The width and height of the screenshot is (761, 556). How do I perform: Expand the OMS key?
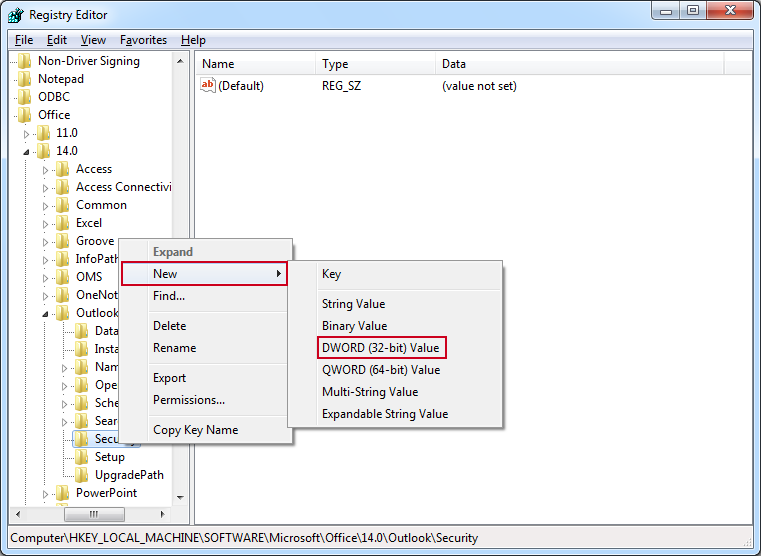click(x=45, y=278)
